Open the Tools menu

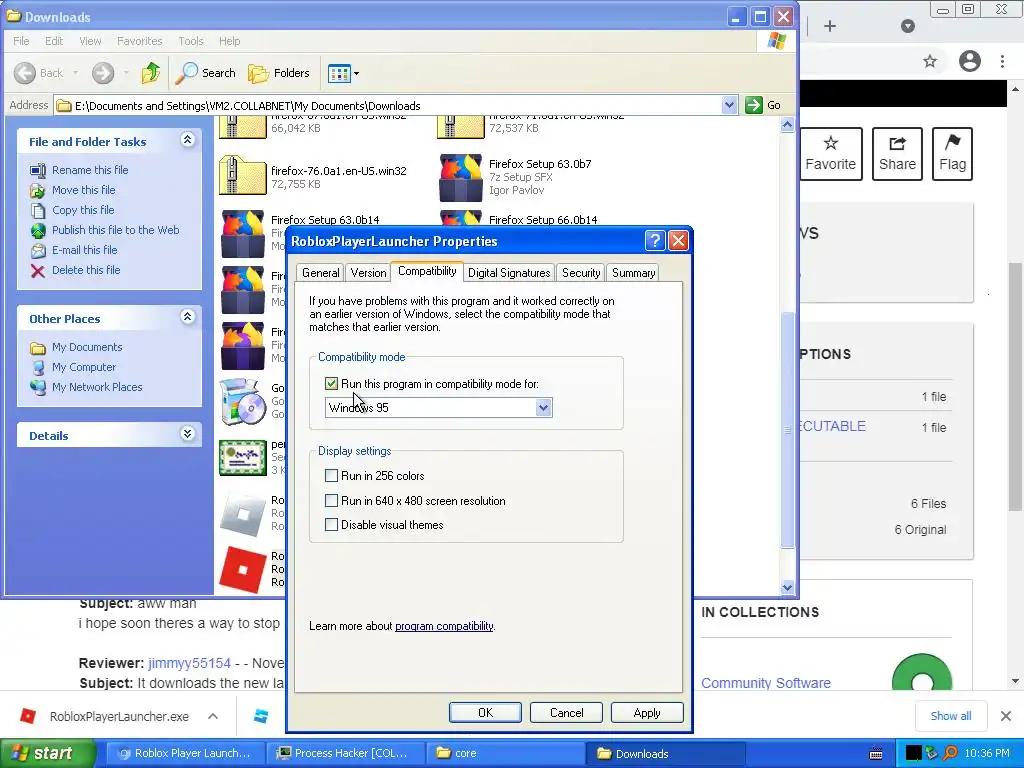coord(191,40)
